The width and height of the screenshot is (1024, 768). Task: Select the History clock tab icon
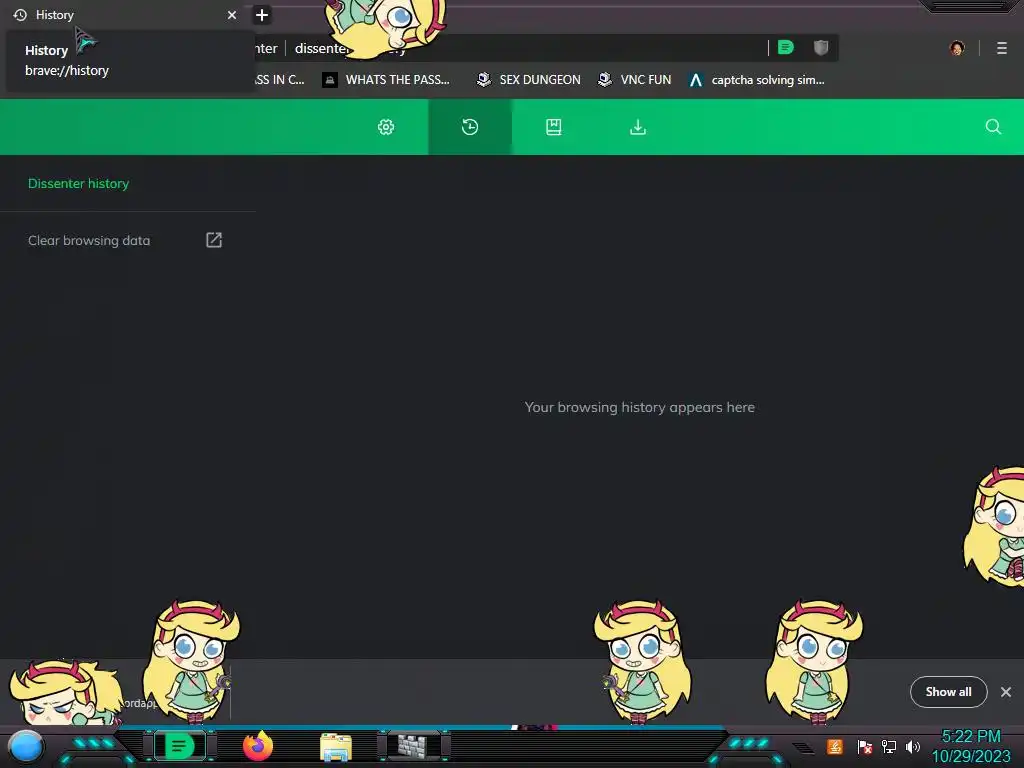pos(470,127)
